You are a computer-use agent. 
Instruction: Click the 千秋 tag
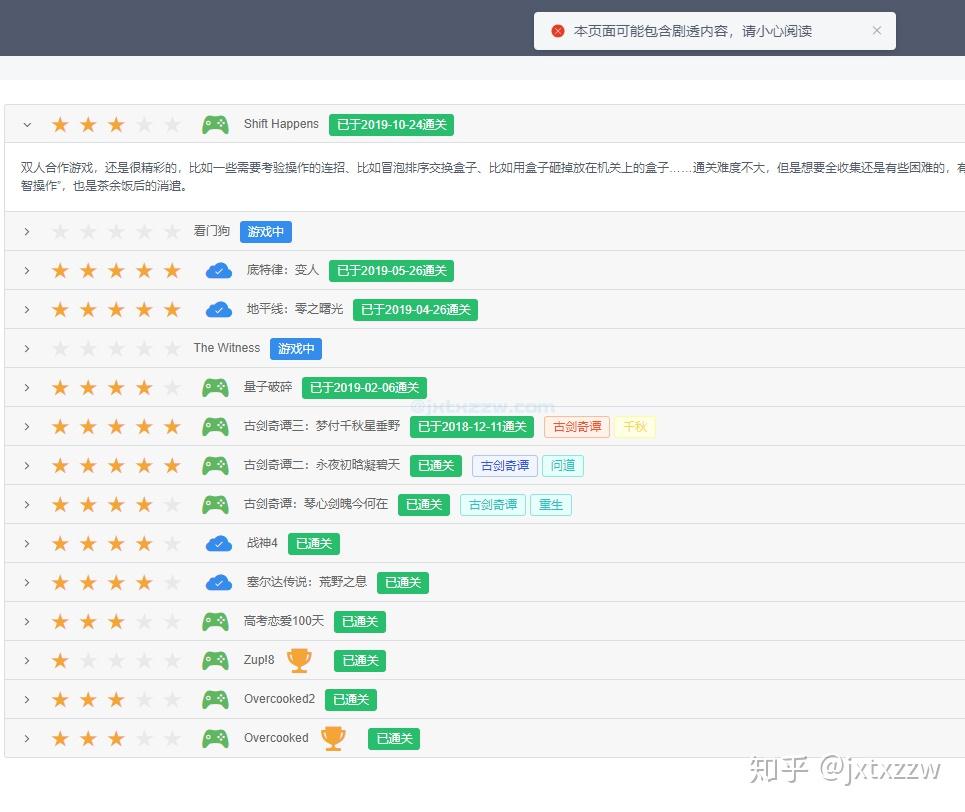tap(635, 427)
